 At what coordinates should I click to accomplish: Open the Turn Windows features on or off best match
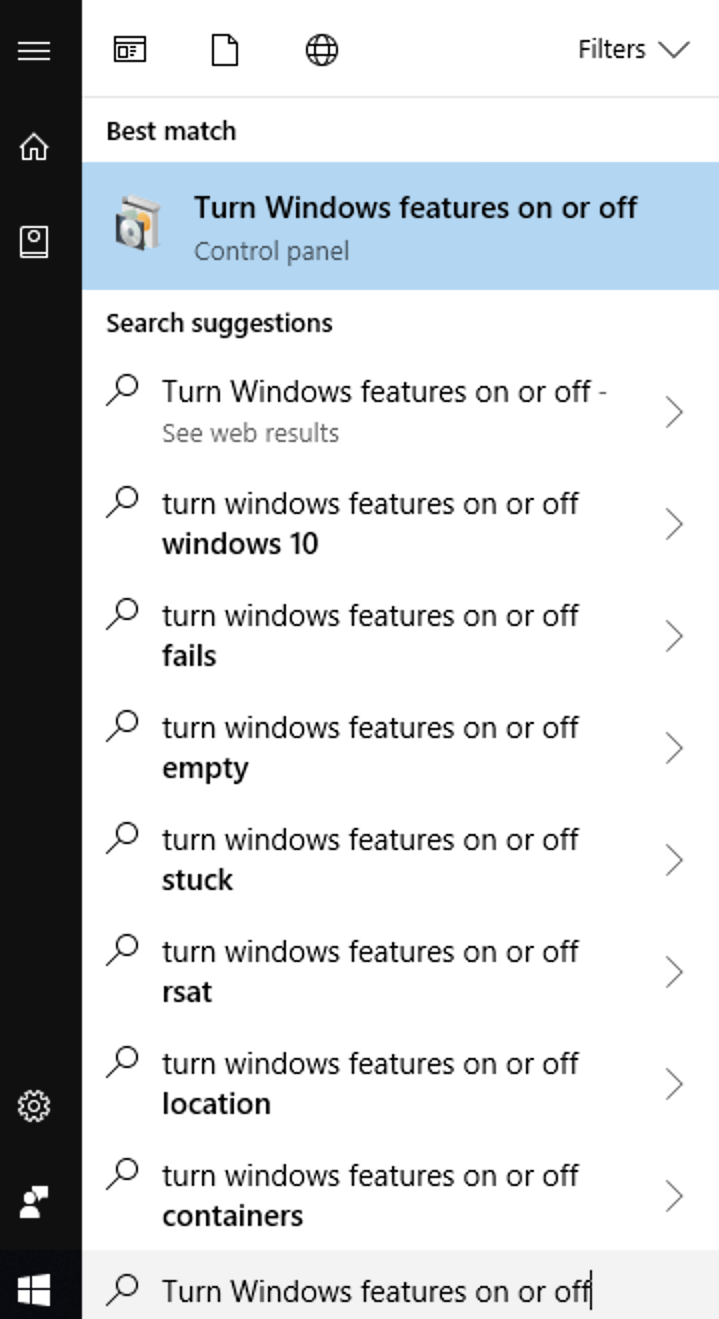(400, 226)
